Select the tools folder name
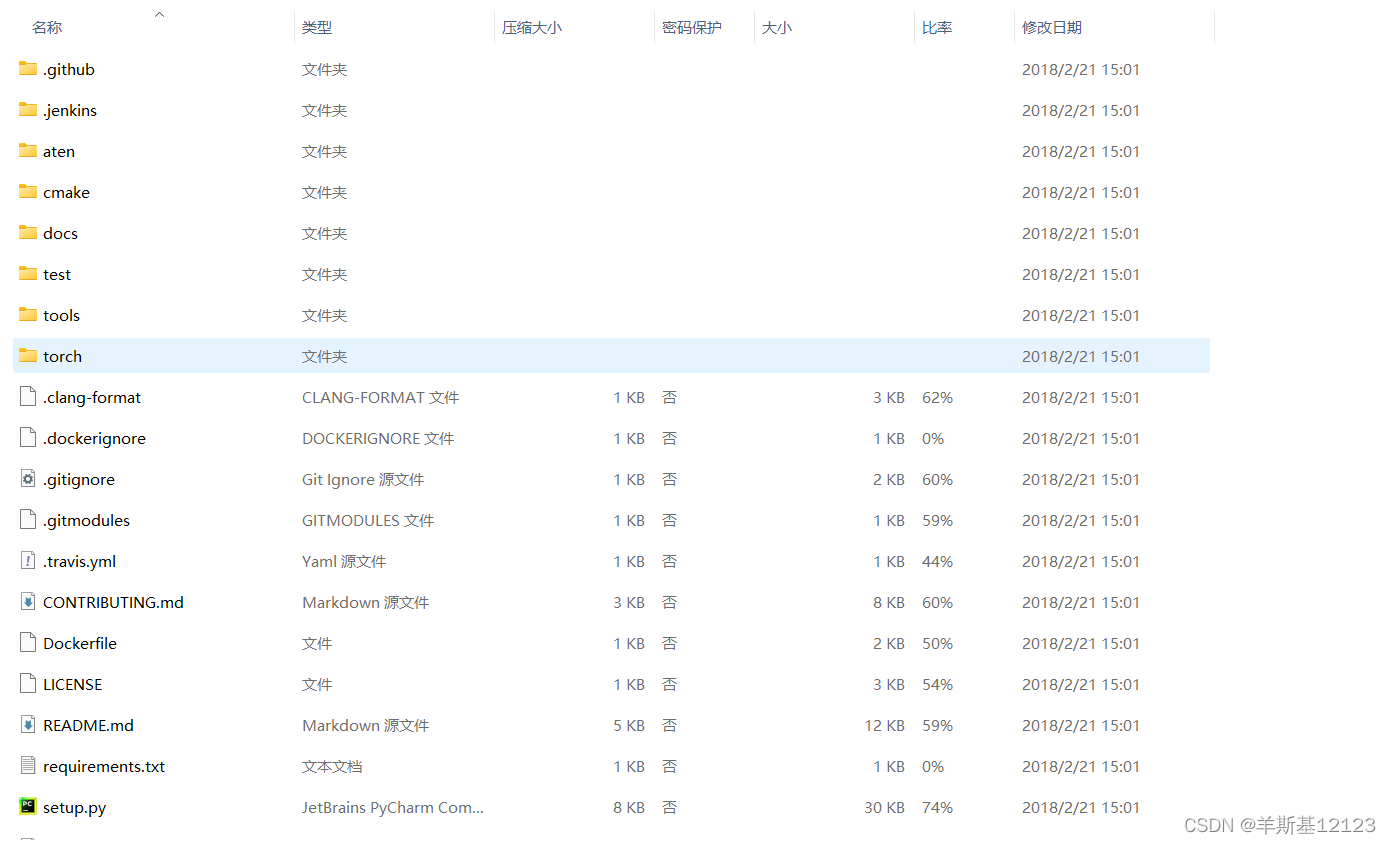Screen dimensions: 1391x844 tap(61, 315)
